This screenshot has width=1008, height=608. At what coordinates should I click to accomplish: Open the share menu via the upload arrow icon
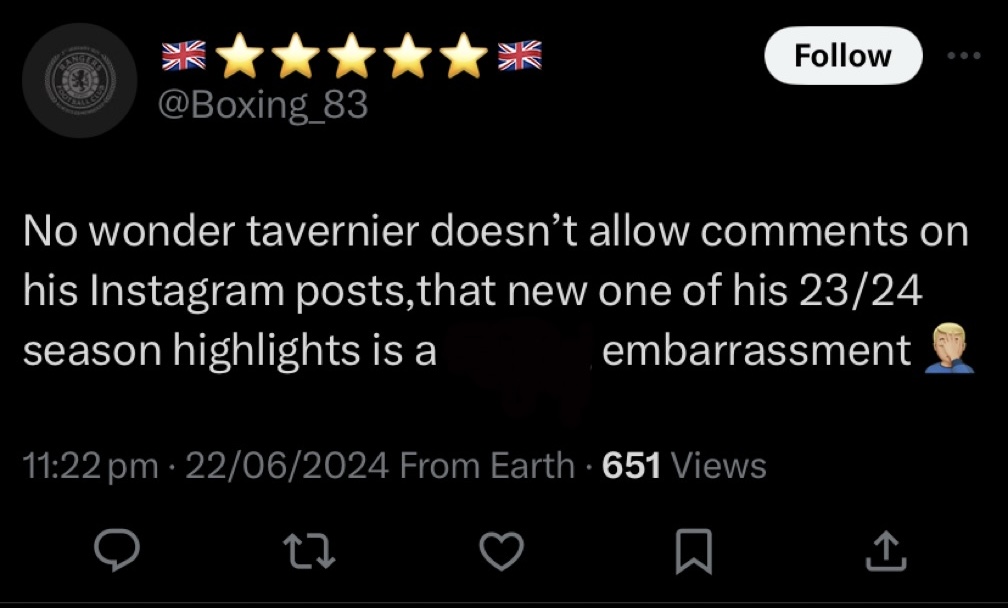click(x=886, y=551)
